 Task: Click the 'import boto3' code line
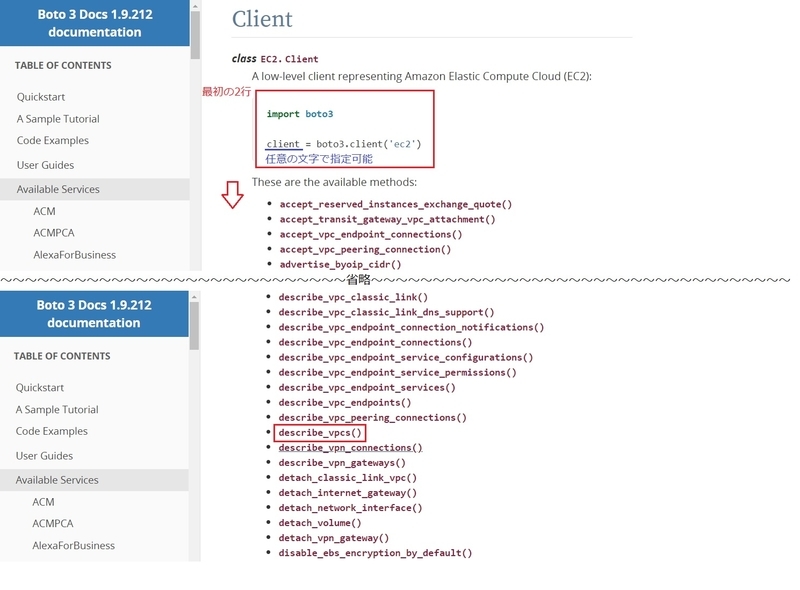click(x=299, y=114)
